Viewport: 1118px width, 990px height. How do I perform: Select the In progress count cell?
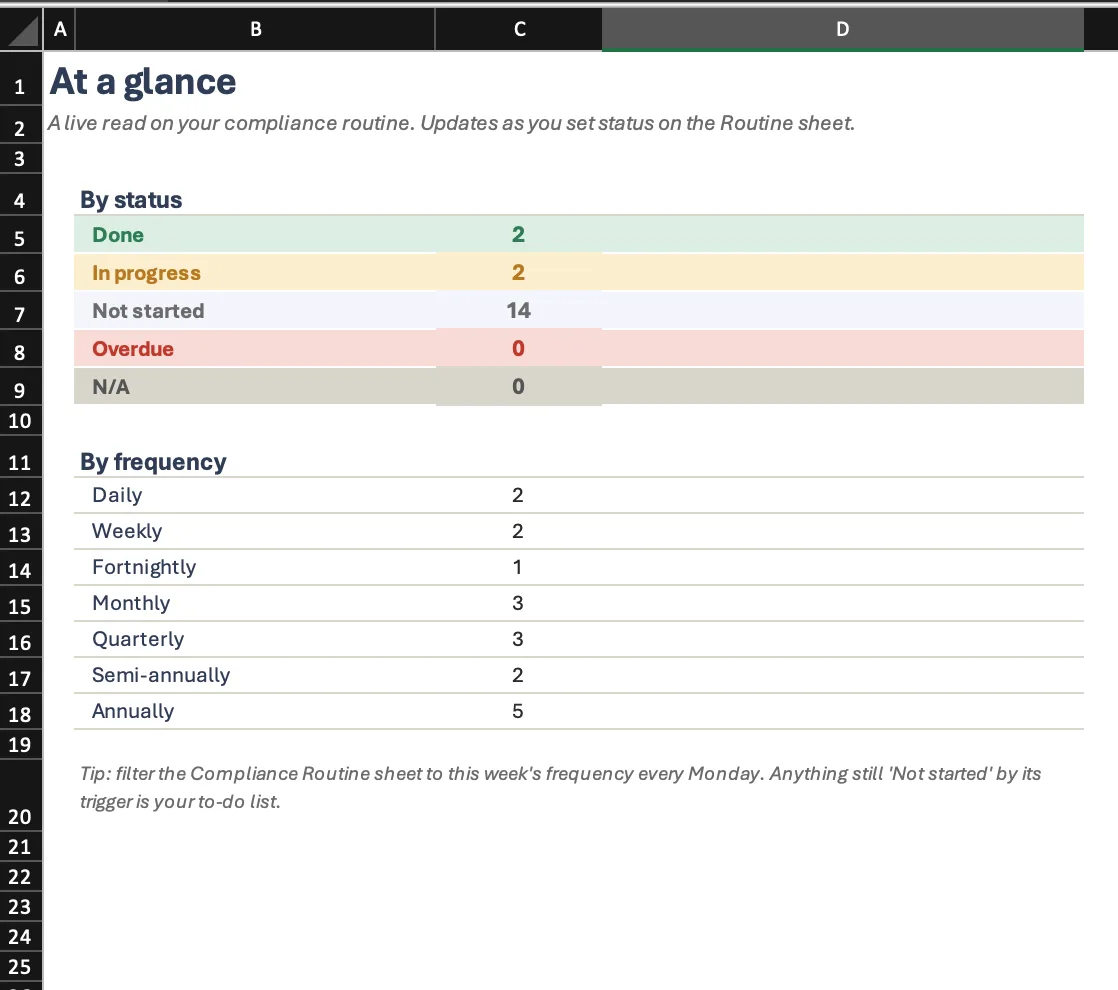click(518, 272)
